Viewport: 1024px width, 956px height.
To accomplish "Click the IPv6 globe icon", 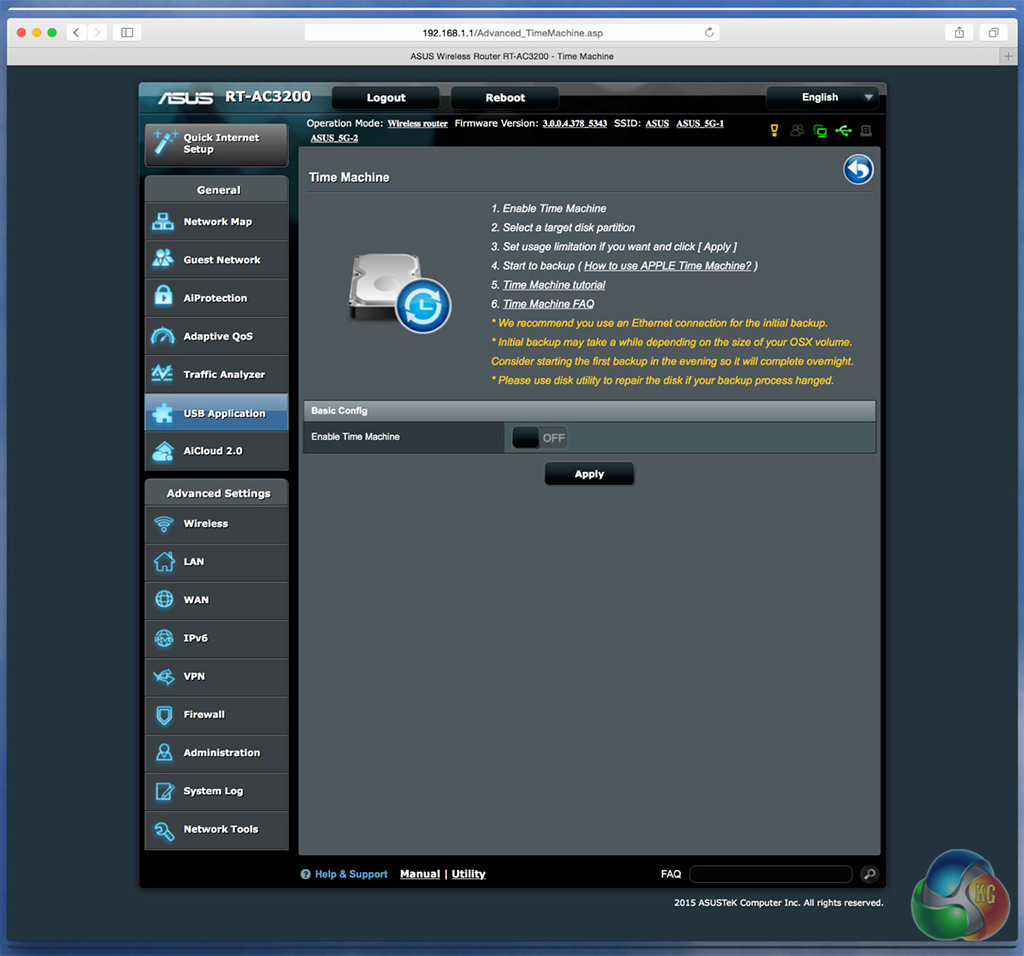I will point(164,638).
